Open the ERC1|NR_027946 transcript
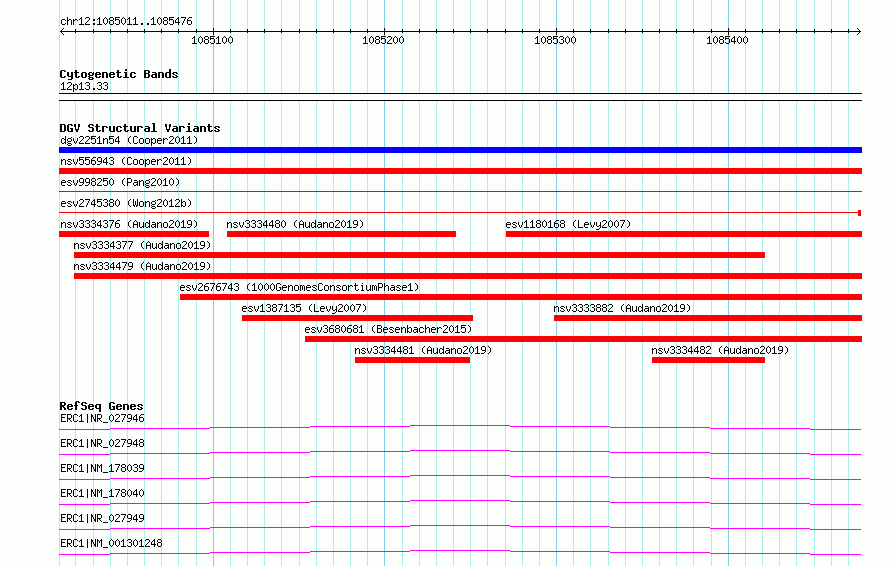Screen dimensions: 890x566 [102, 418]
